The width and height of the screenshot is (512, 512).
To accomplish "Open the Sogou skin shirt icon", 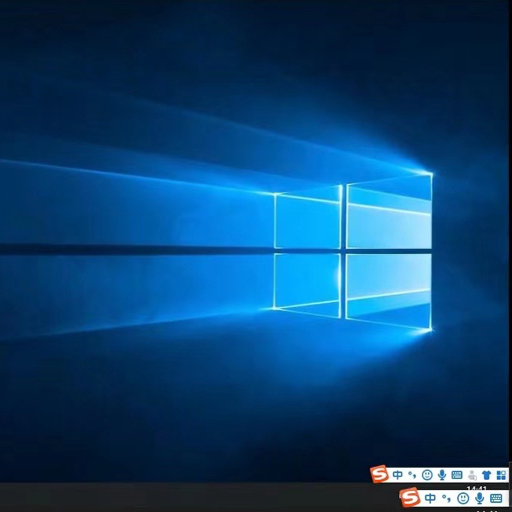I will [487, 474].
